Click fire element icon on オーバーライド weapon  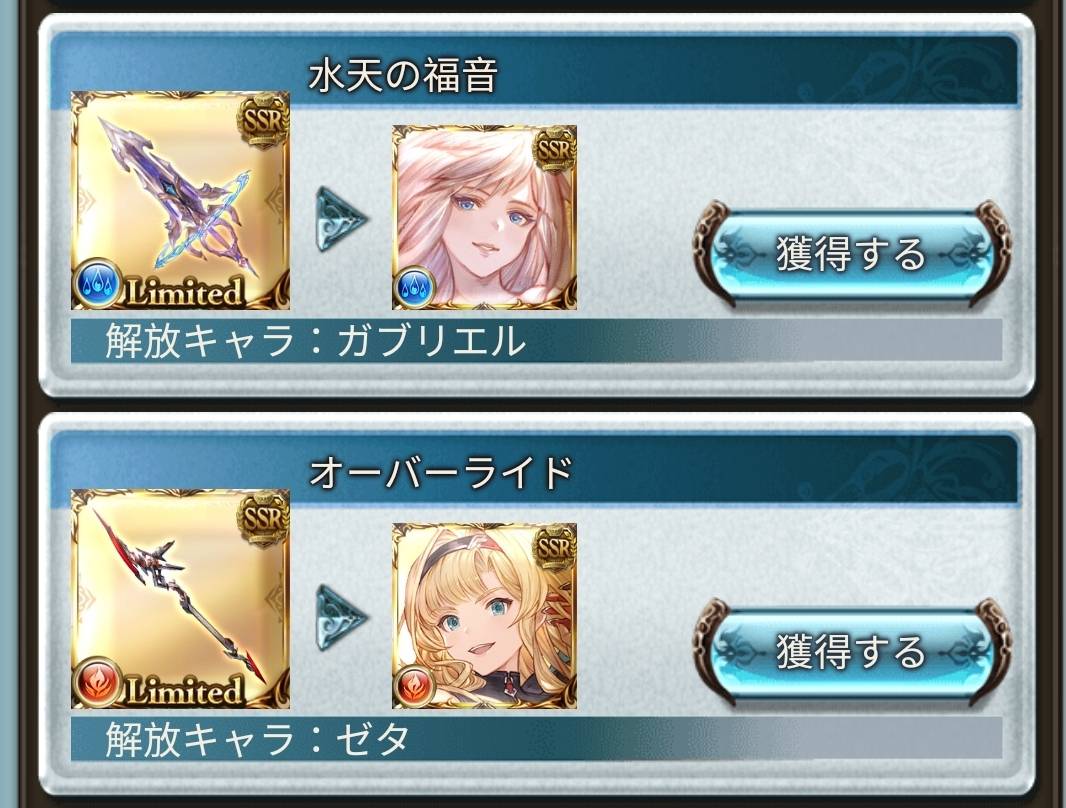(97, 682)
